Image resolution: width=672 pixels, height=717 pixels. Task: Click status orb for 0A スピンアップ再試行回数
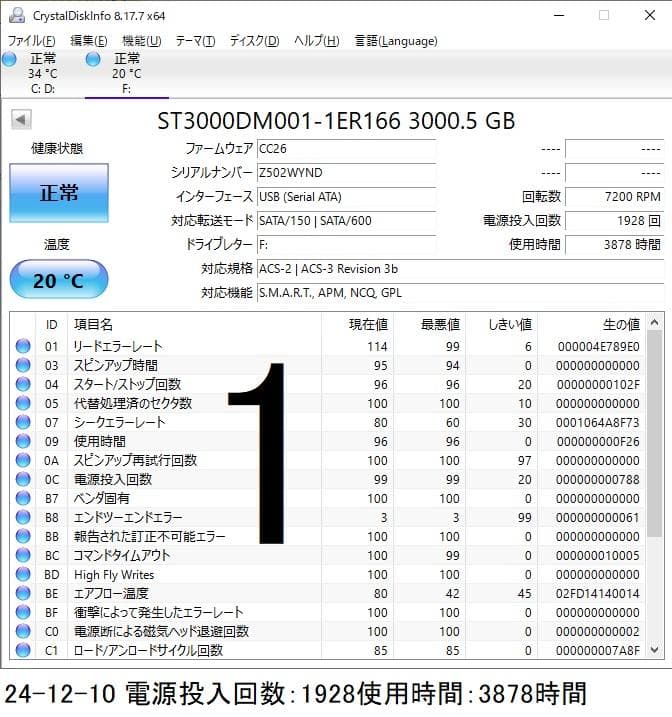[x=23, y=460]
